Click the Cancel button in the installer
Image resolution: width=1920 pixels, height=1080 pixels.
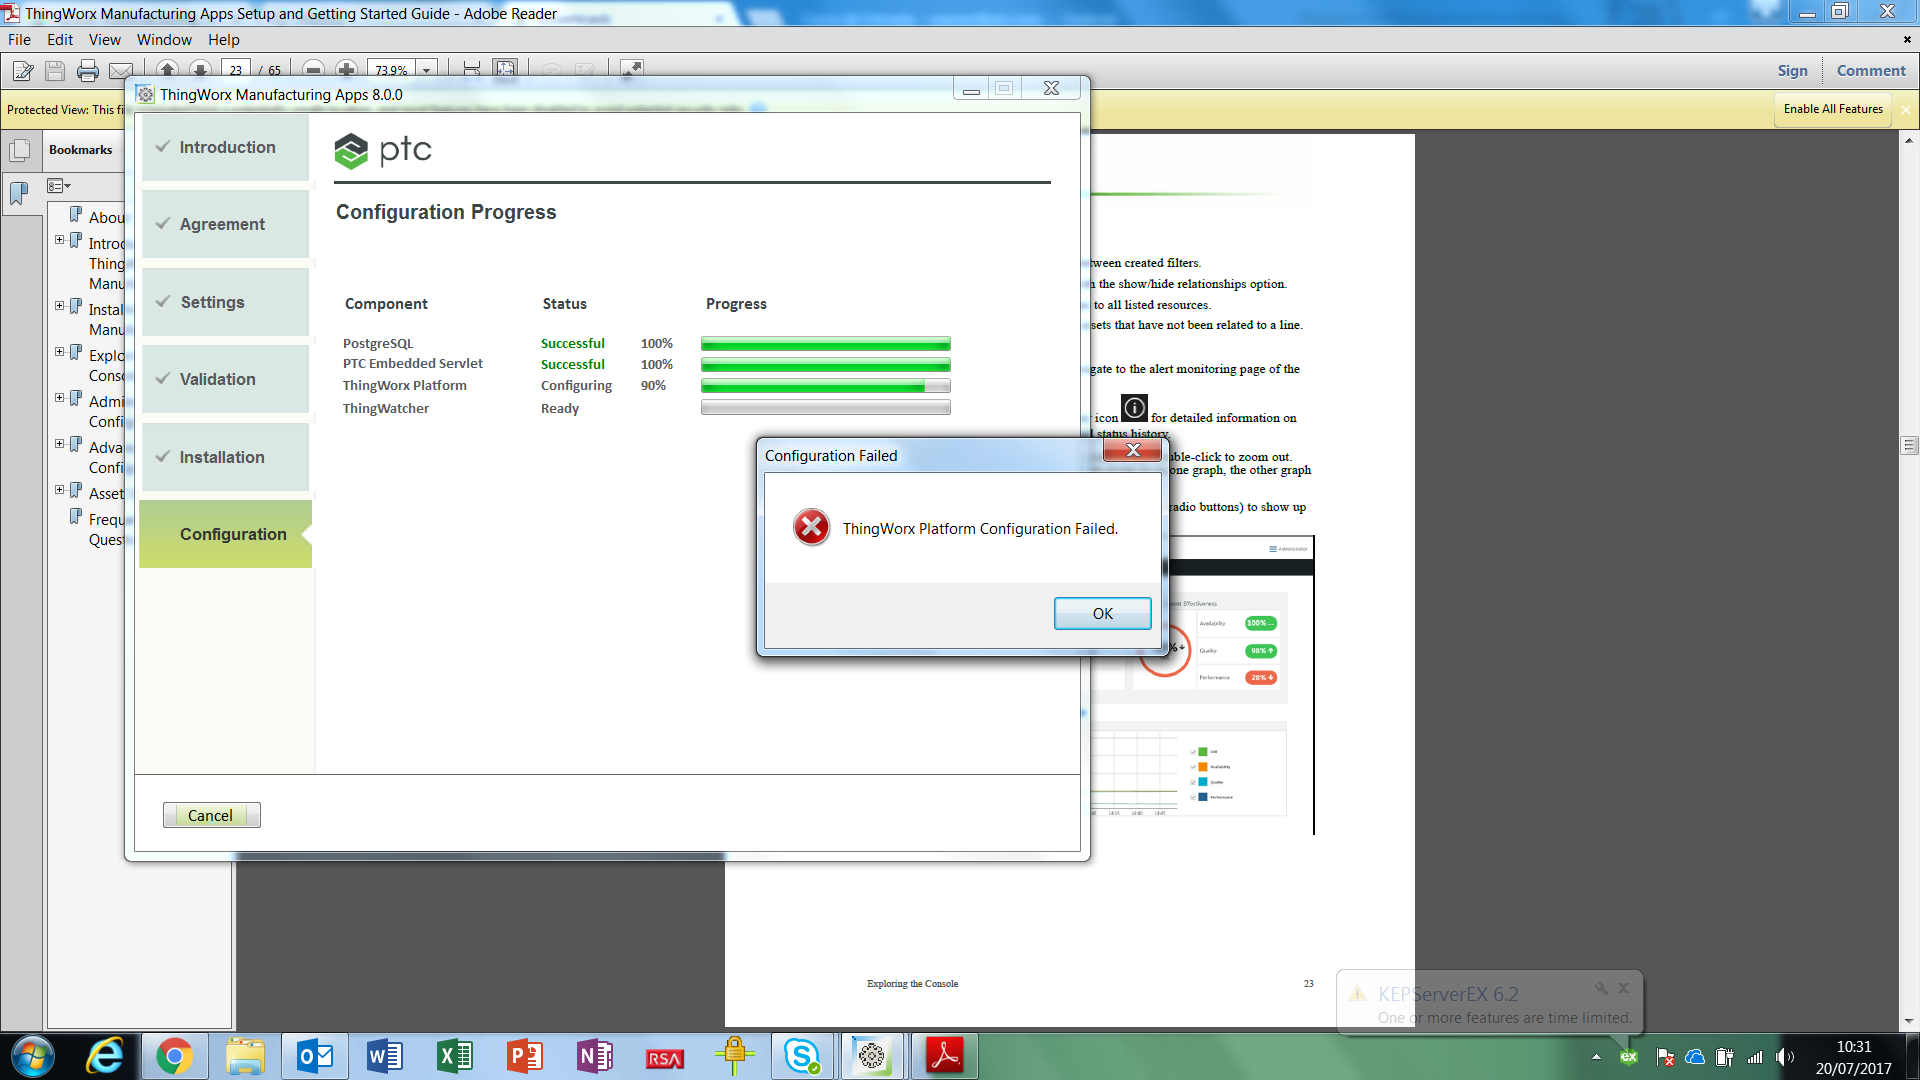[x=211, y=815]
